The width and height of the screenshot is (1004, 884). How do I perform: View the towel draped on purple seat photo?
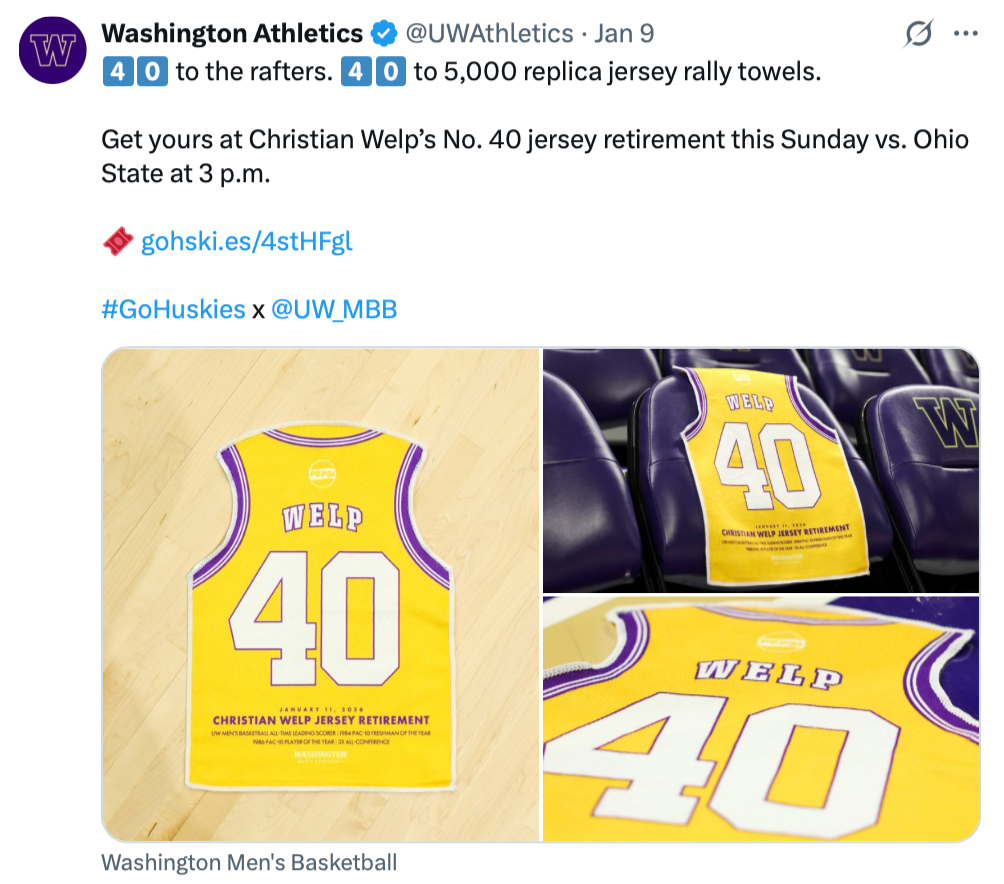(761, 469)
